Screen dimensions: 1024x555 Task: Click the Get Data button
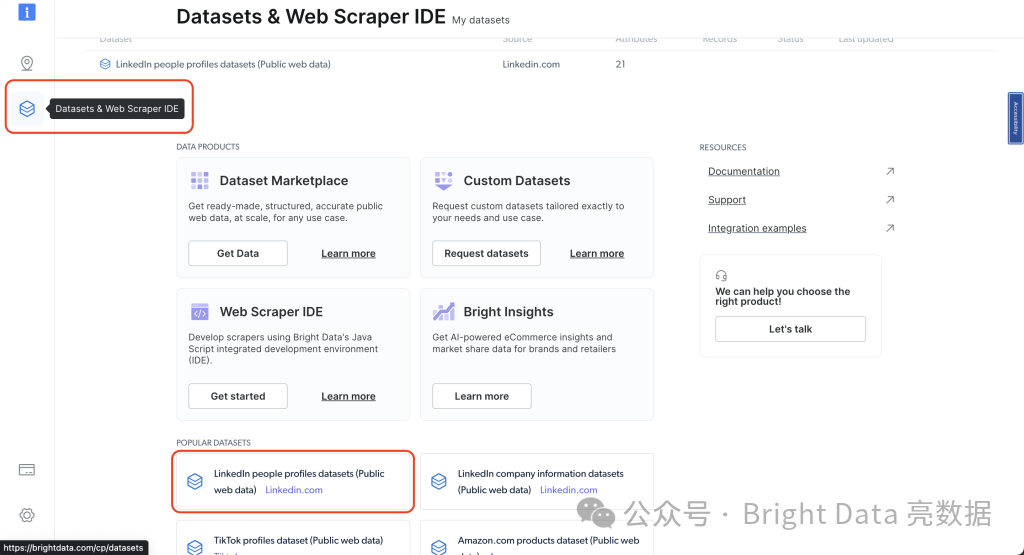click(x=238, y=253)
